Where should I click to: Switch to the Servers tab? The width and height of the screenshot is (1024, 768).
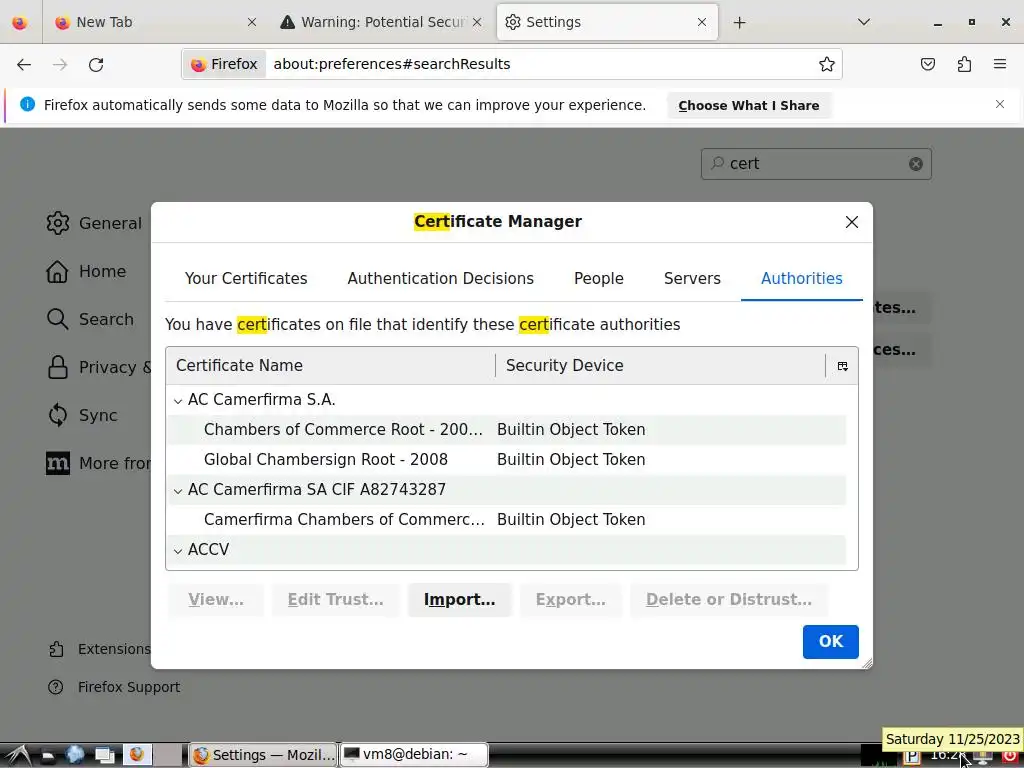(692, 279)
